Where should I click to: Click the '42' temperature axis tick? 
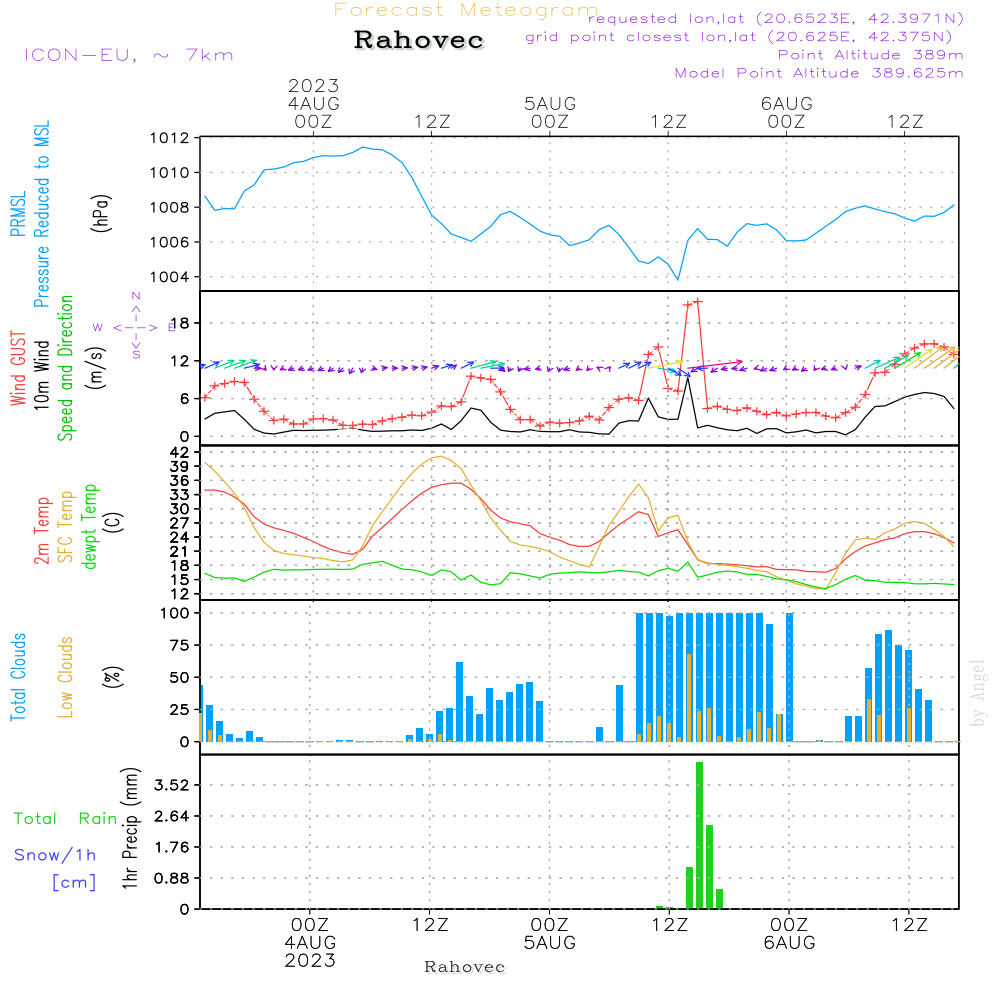coord(180,452)
